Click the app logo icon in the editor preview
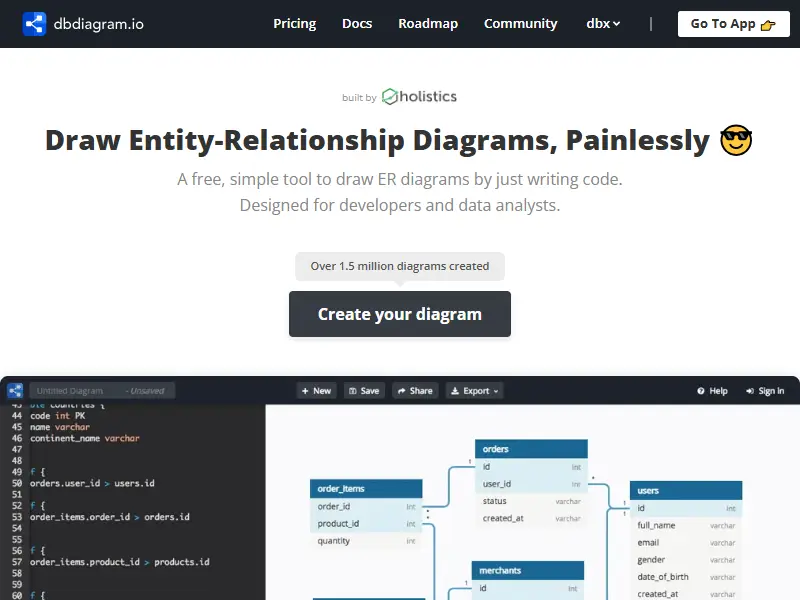 coord(15,391)
